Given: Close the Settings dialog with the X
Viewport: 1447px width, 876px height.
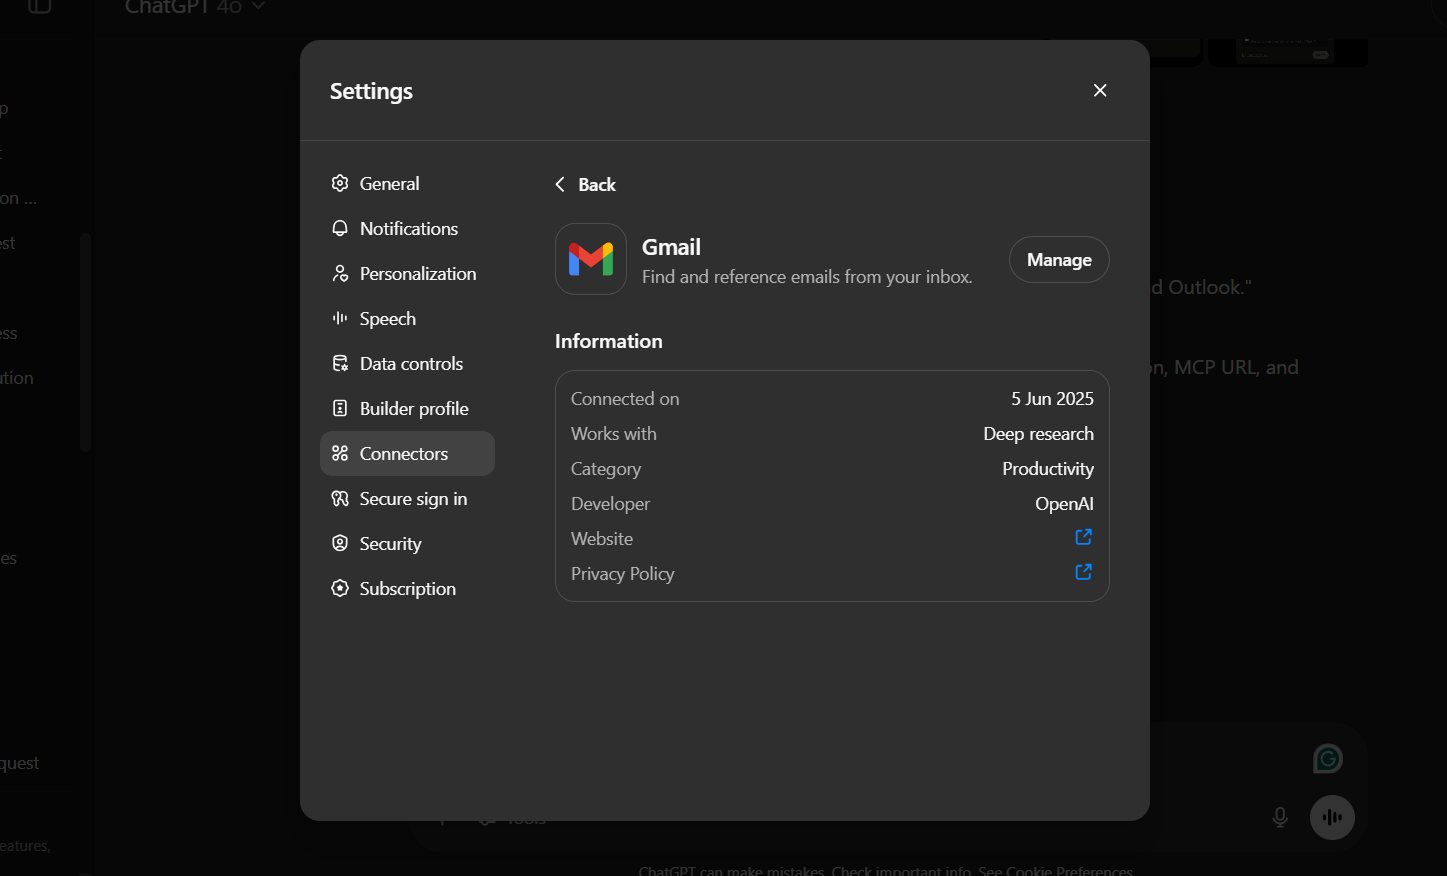Looking at the screenshot, I should (x=1100, y=90).
